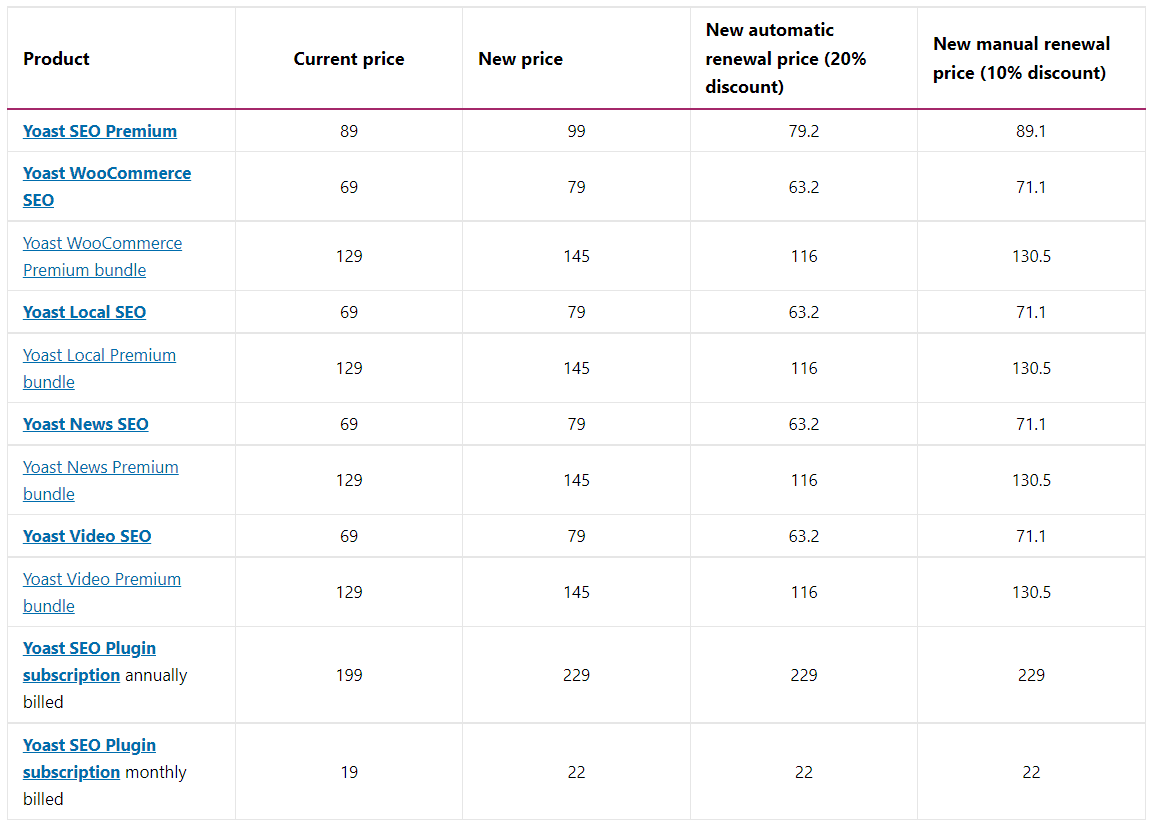This screenshot has height=826, width=1149.
Task: Click current price 89 for Yoast SEO Premium
Action: 349,131
